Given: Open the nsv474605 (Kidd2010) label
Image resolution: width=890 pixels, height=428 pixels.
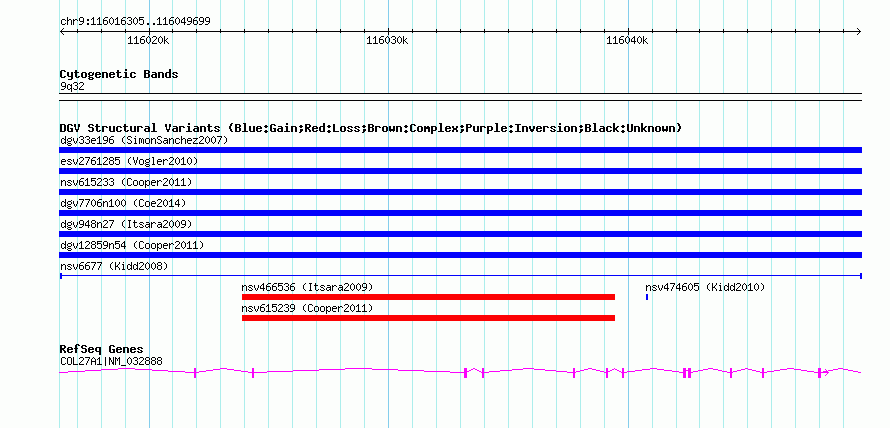Looking at the screenshot, I should click(706, 287).
